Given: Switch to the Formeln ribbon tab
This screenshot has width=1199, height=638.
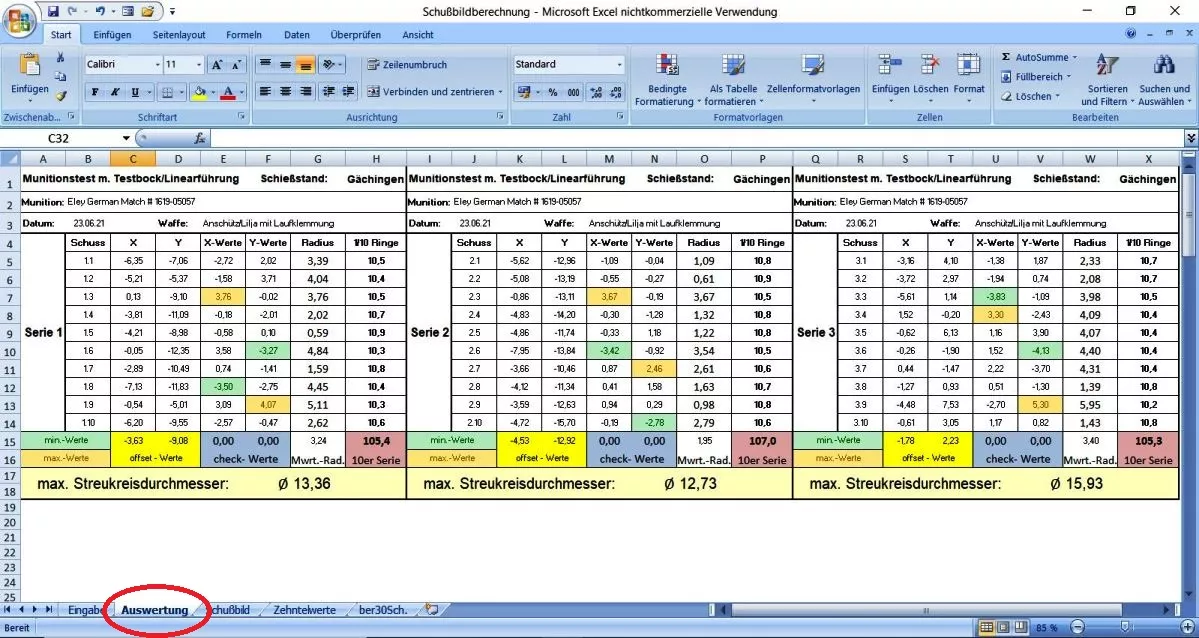Looking at the screenshot, I should click(x=244, y=34).
